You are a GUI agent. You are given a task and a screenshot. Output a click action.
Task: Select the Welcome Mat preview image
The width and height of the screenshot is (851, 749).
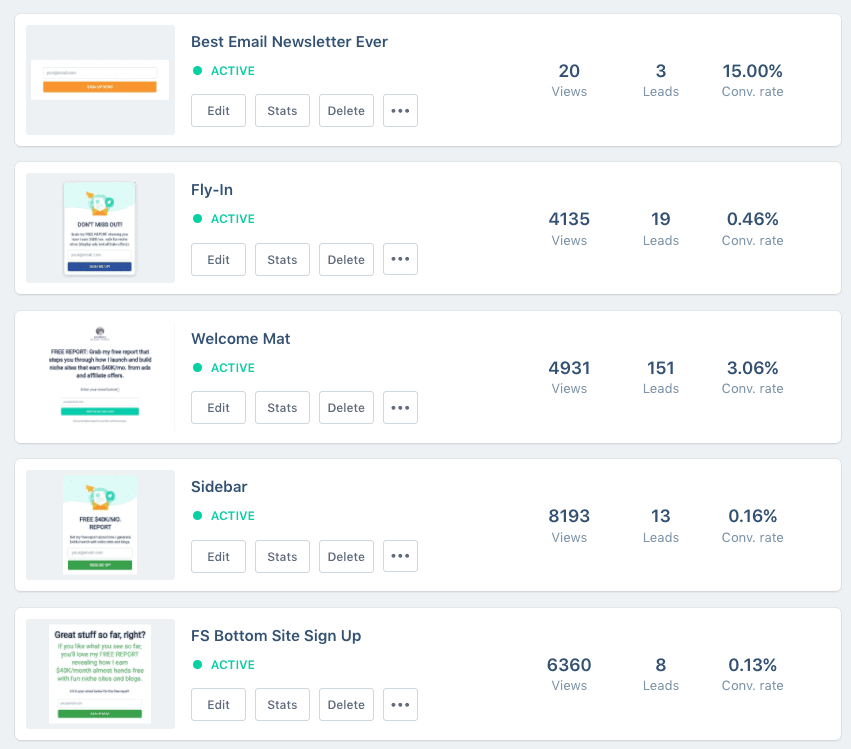(x=100, y=377)
